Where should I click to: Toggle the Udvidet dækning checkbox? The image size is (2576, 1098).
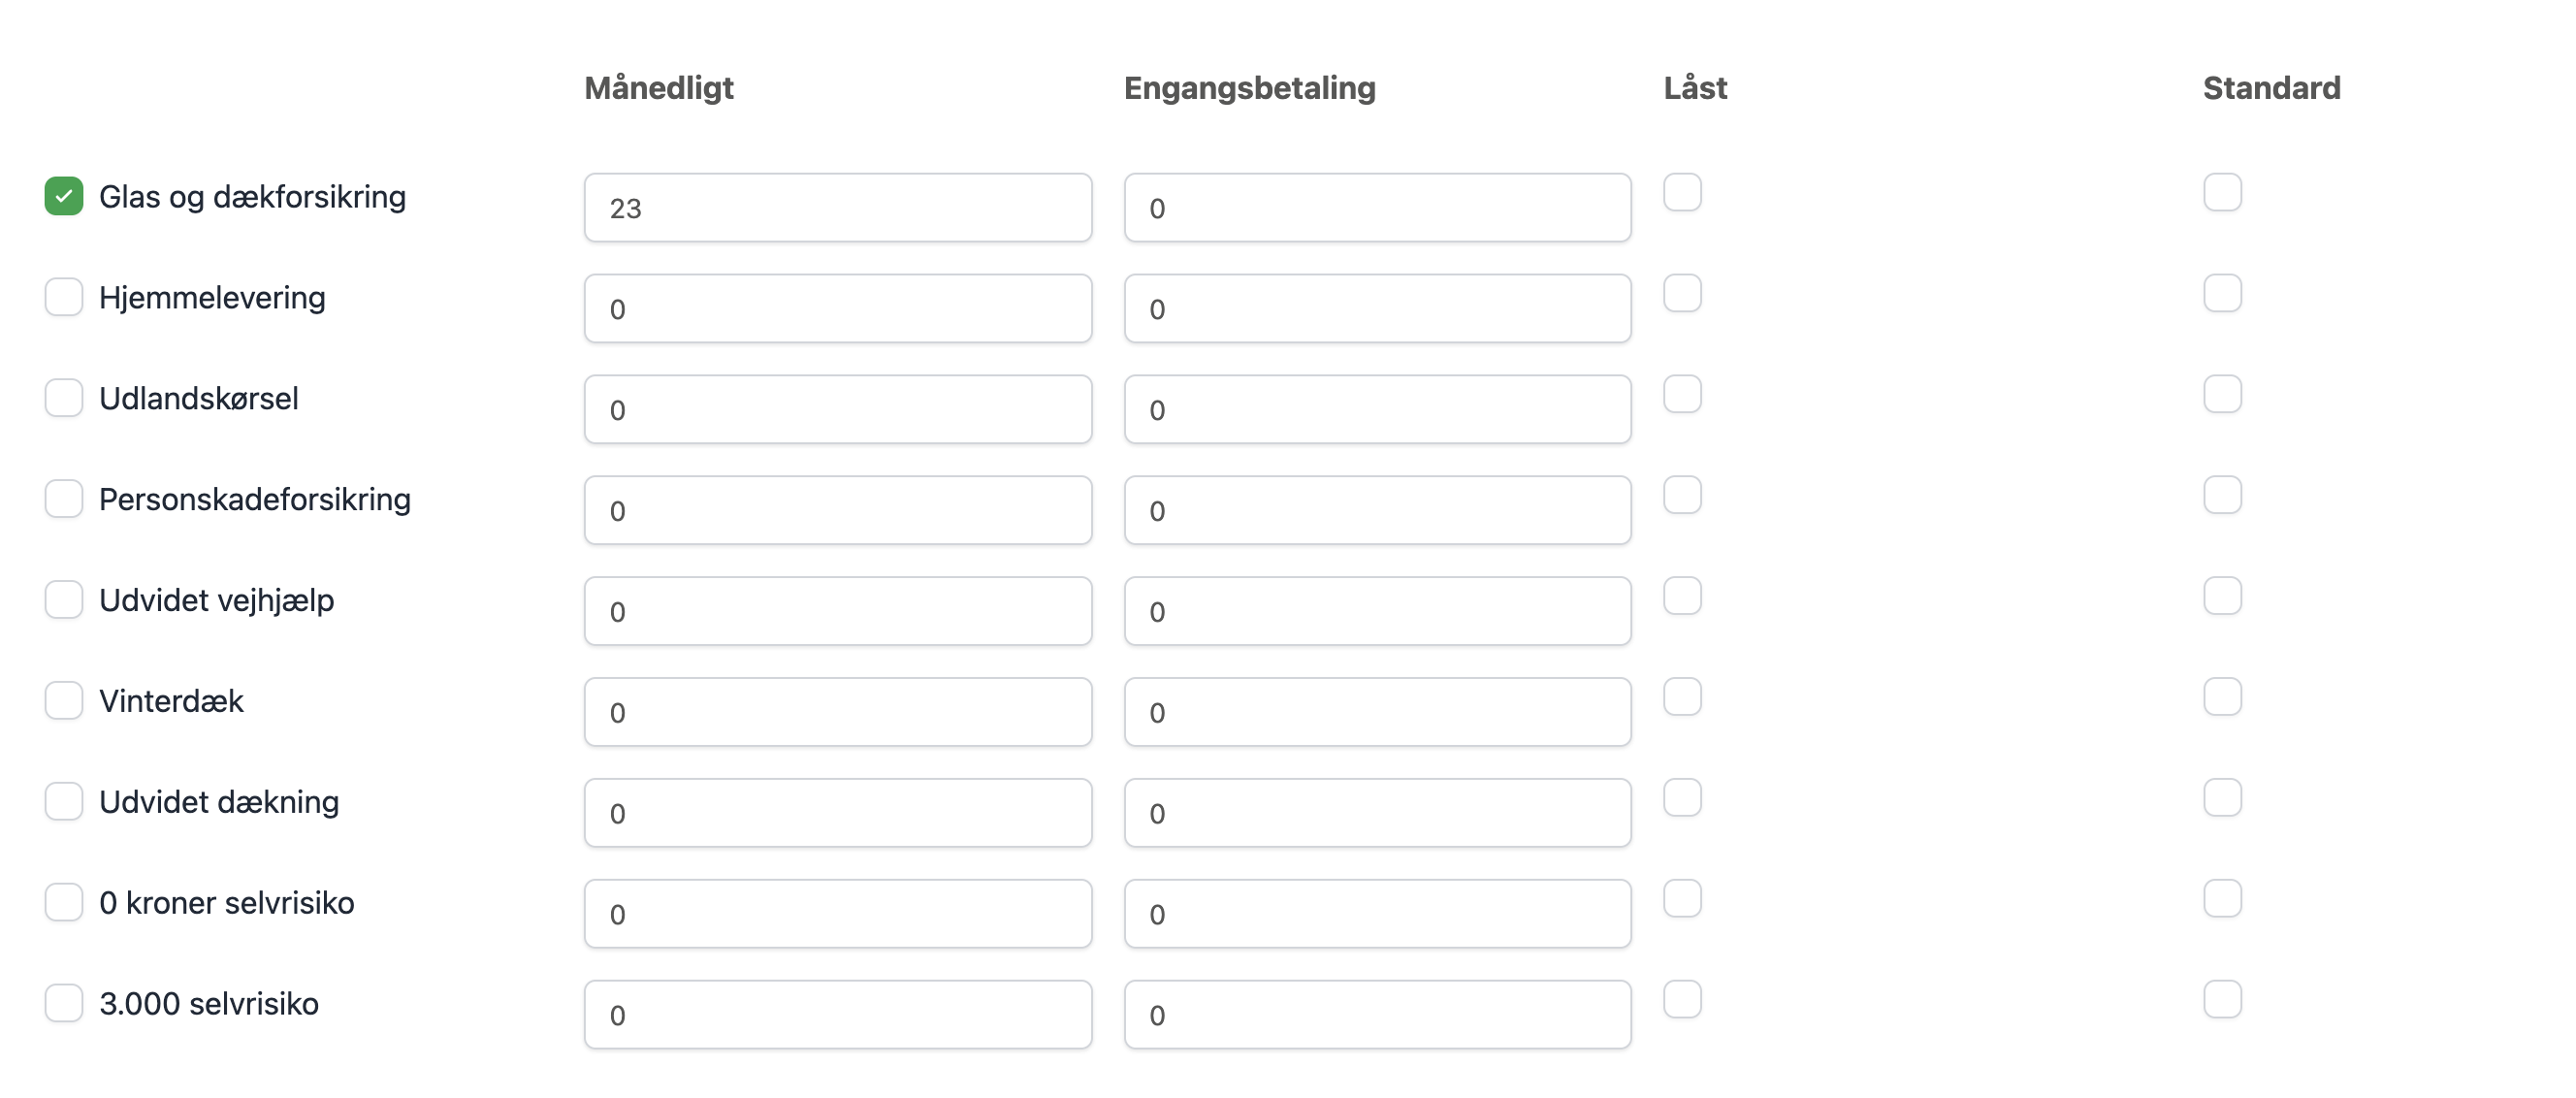coord(63,801)
